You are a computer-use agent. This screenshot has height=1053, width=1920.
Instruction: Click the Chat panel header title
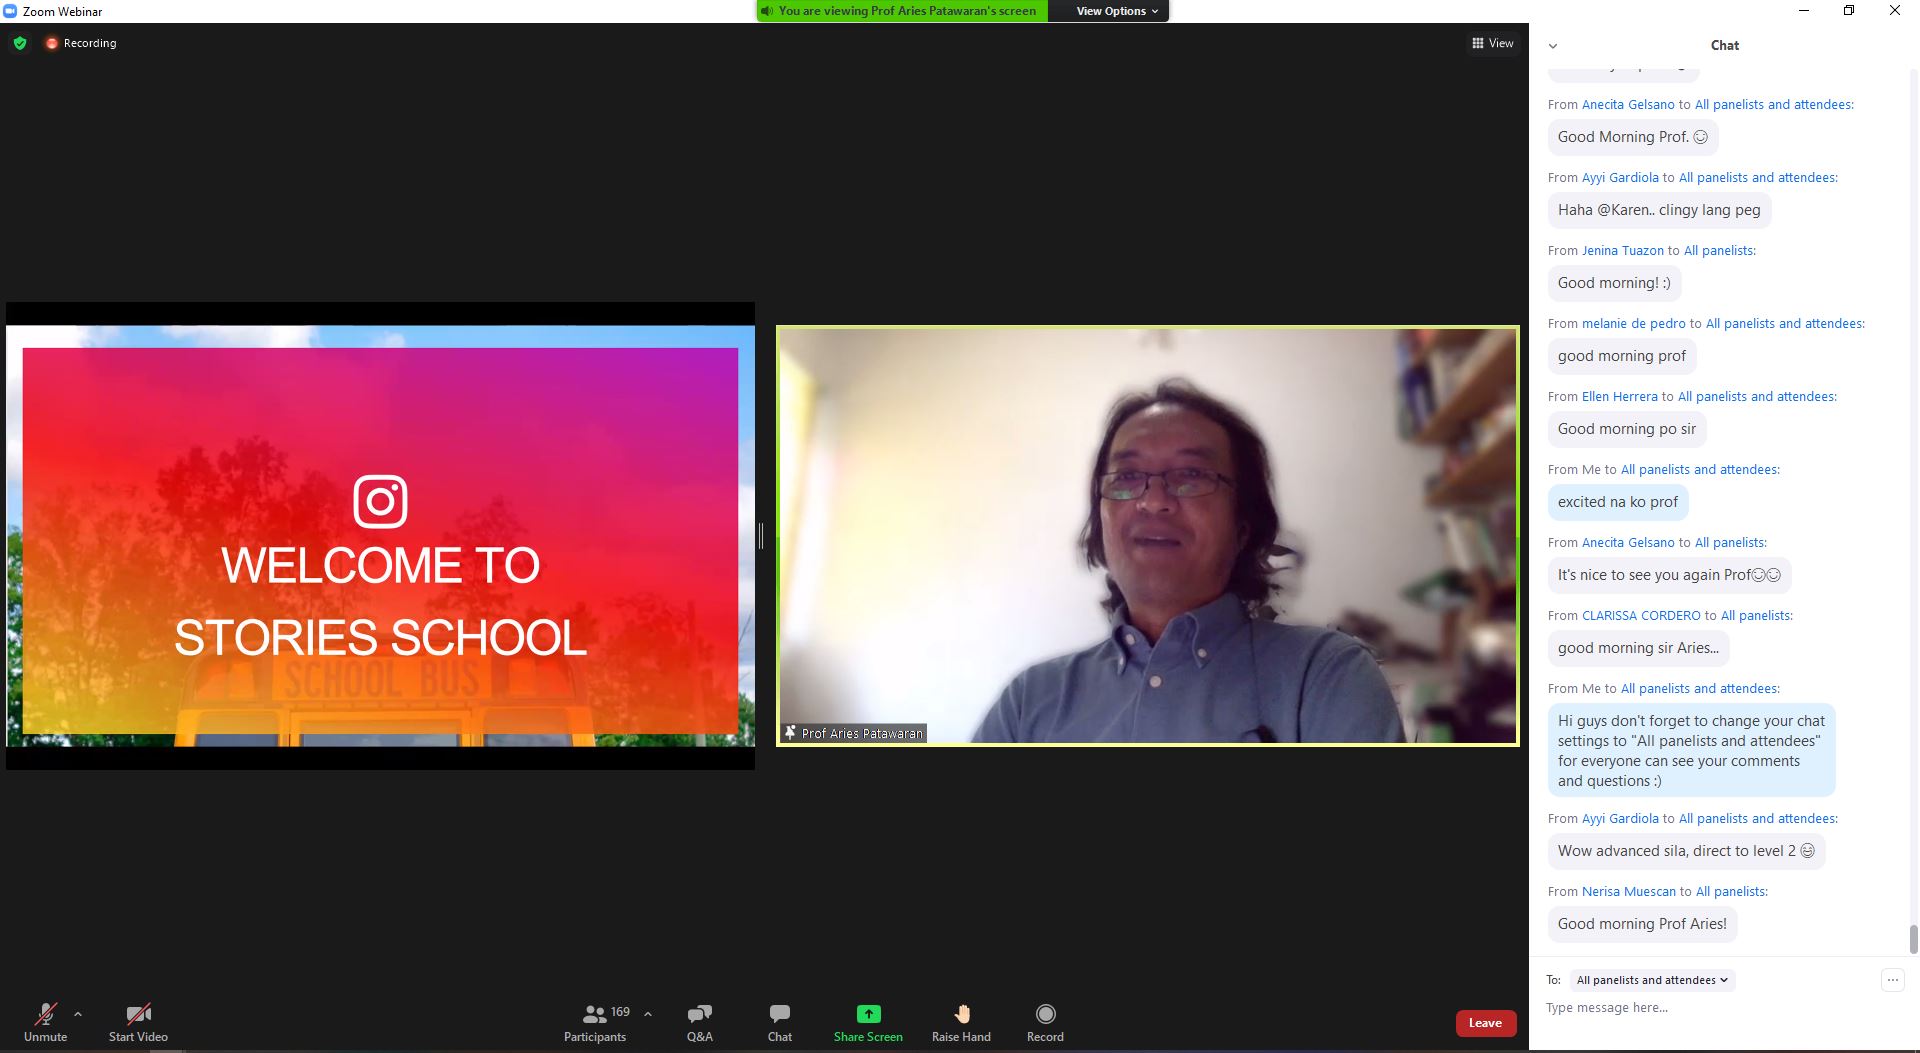coord(1724,45)
